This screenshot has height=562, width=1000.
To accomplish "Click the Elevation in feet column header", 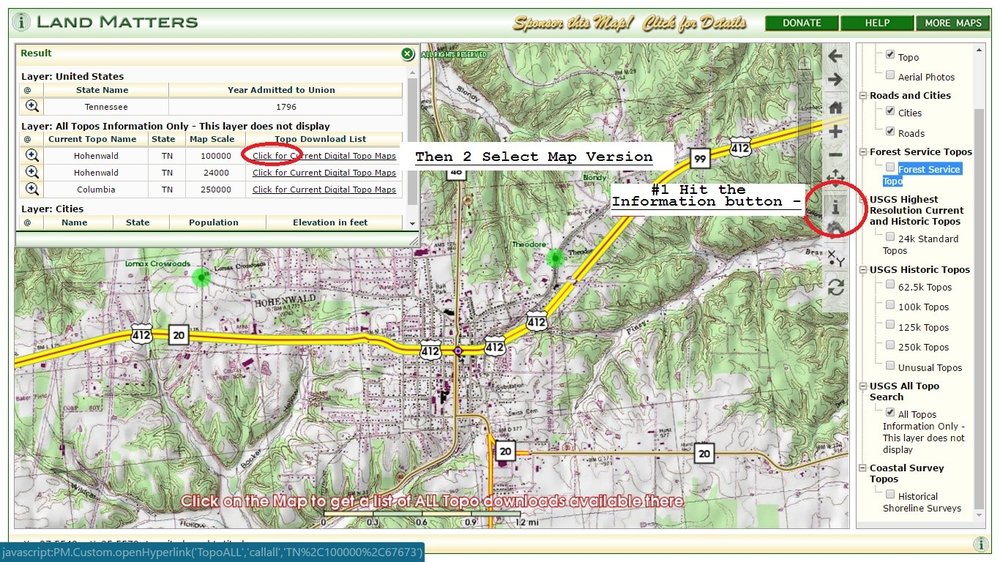I will (330, 223).
